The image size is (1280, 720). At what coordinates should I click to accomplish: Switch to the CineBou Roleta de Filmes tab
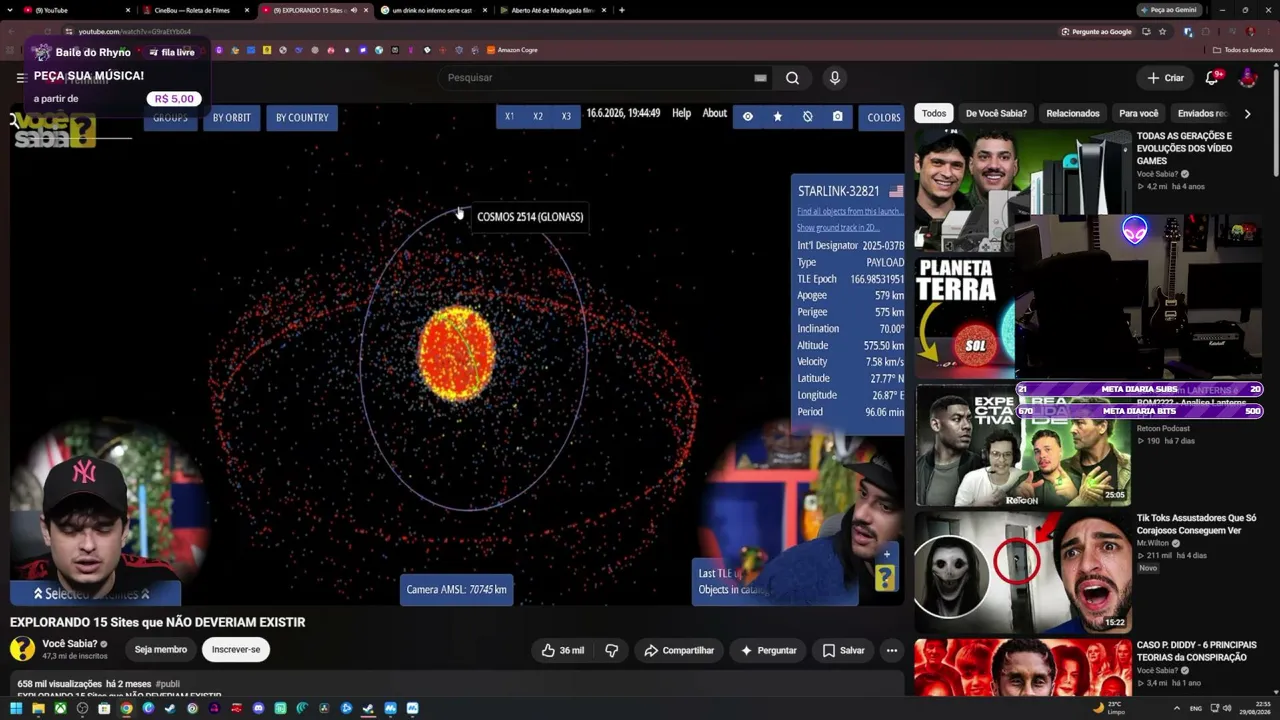coord(195,10)
